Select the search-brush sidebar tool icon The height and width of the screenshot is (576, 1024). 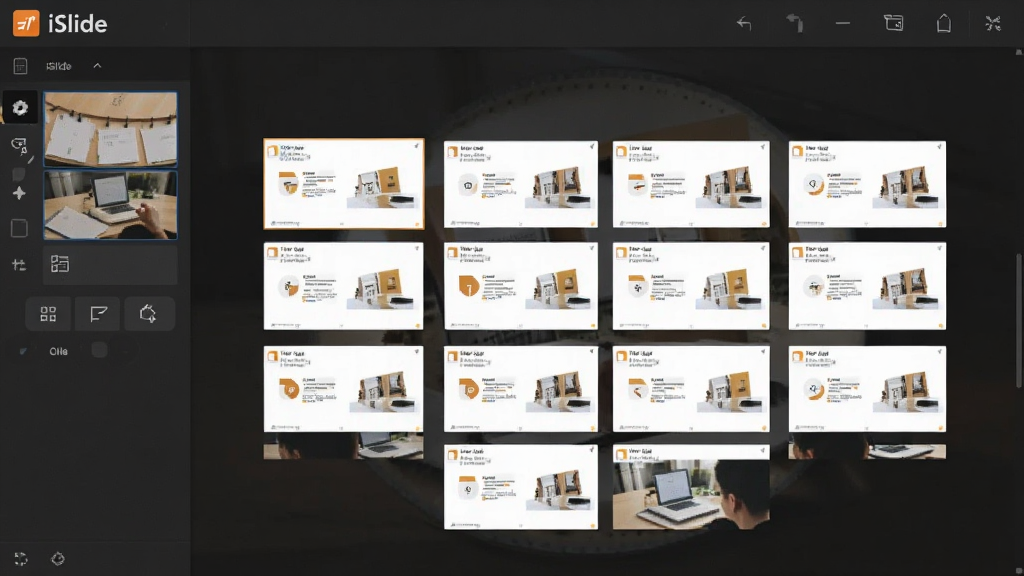pyautogui.click(x=20, y=146)
